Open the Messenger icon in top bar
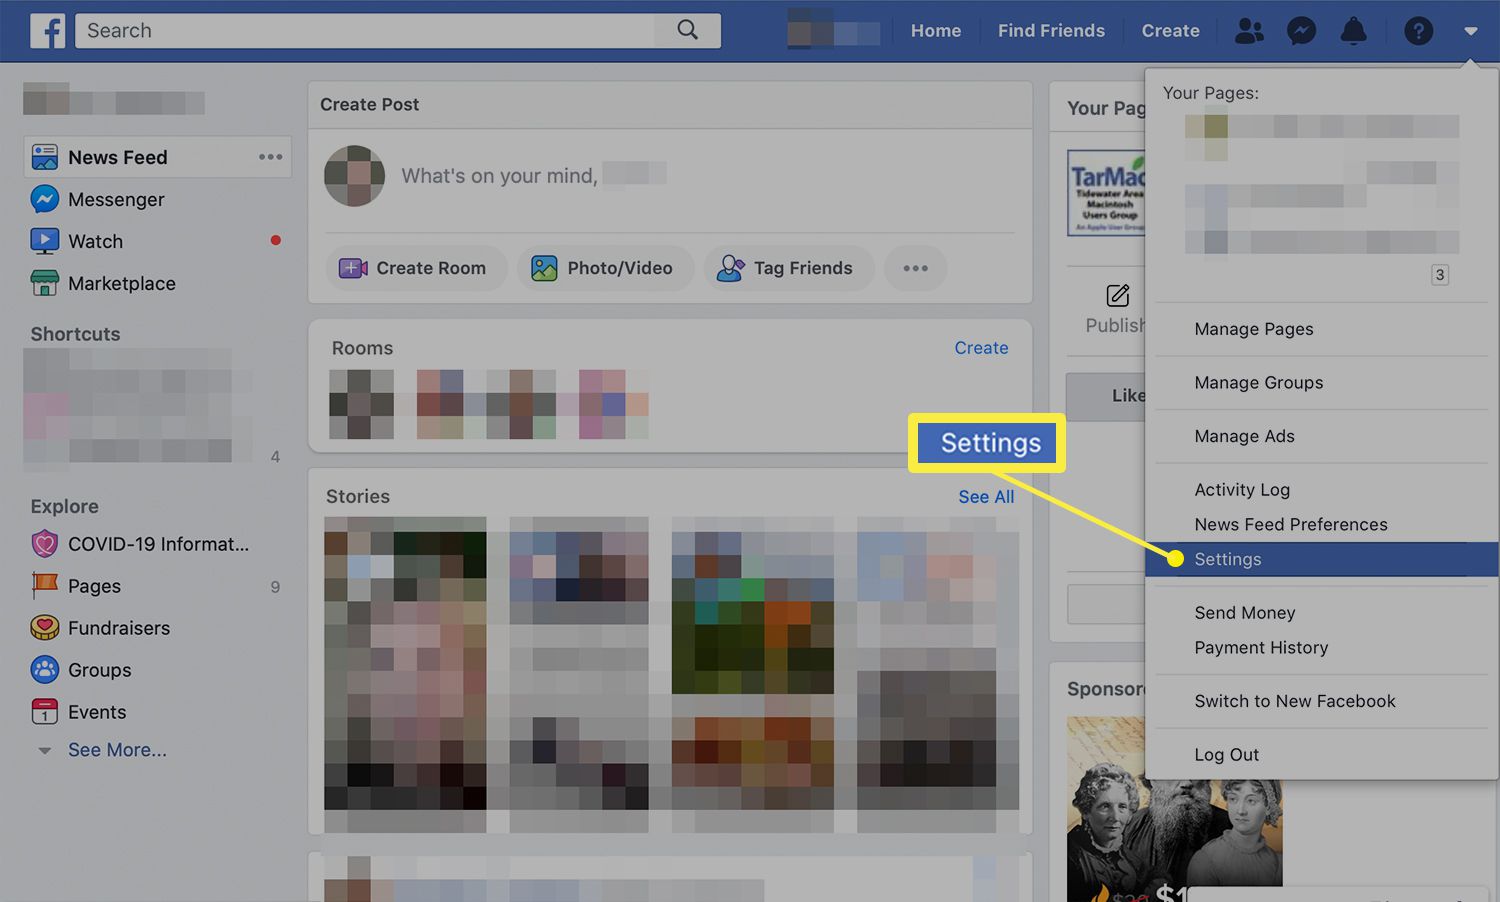The width and height of the screenshot is (1500, 902). [1301, 31]
